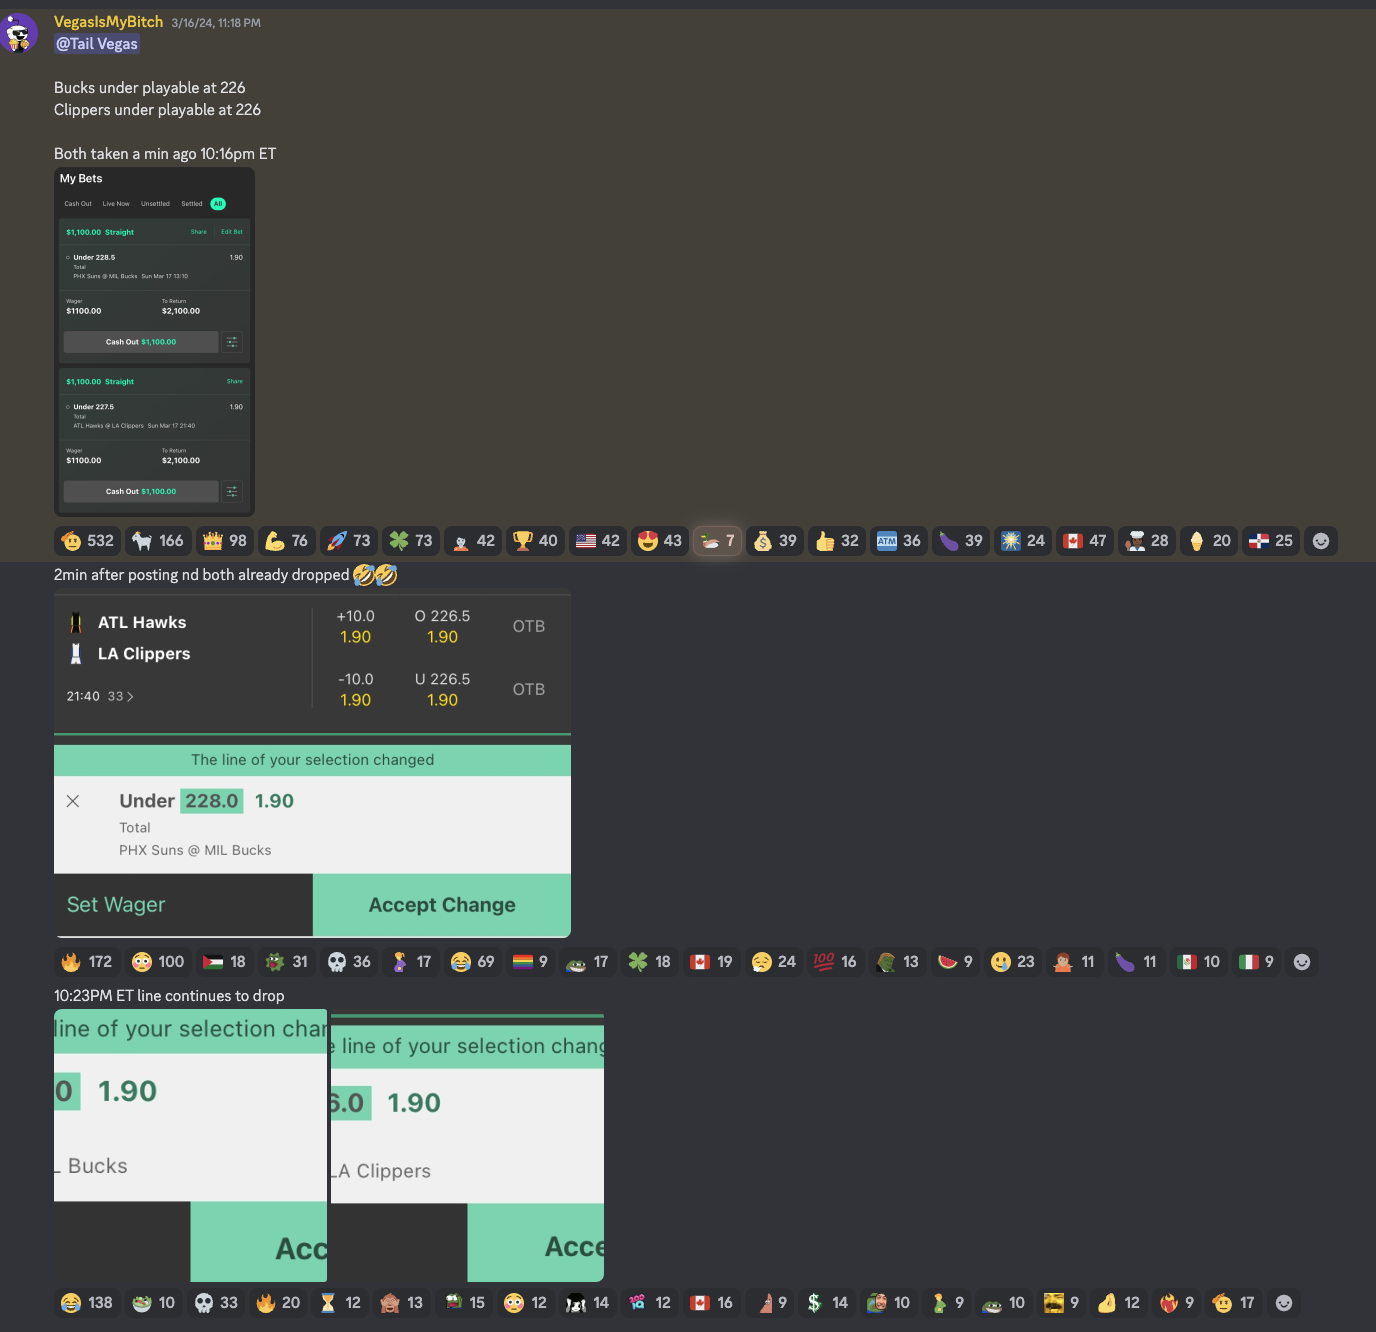Image resolution: width=1376 pixels, height=1332 pixels.
Task: Click the trophy reaction showing 40
Action: [x=535, y=541]
